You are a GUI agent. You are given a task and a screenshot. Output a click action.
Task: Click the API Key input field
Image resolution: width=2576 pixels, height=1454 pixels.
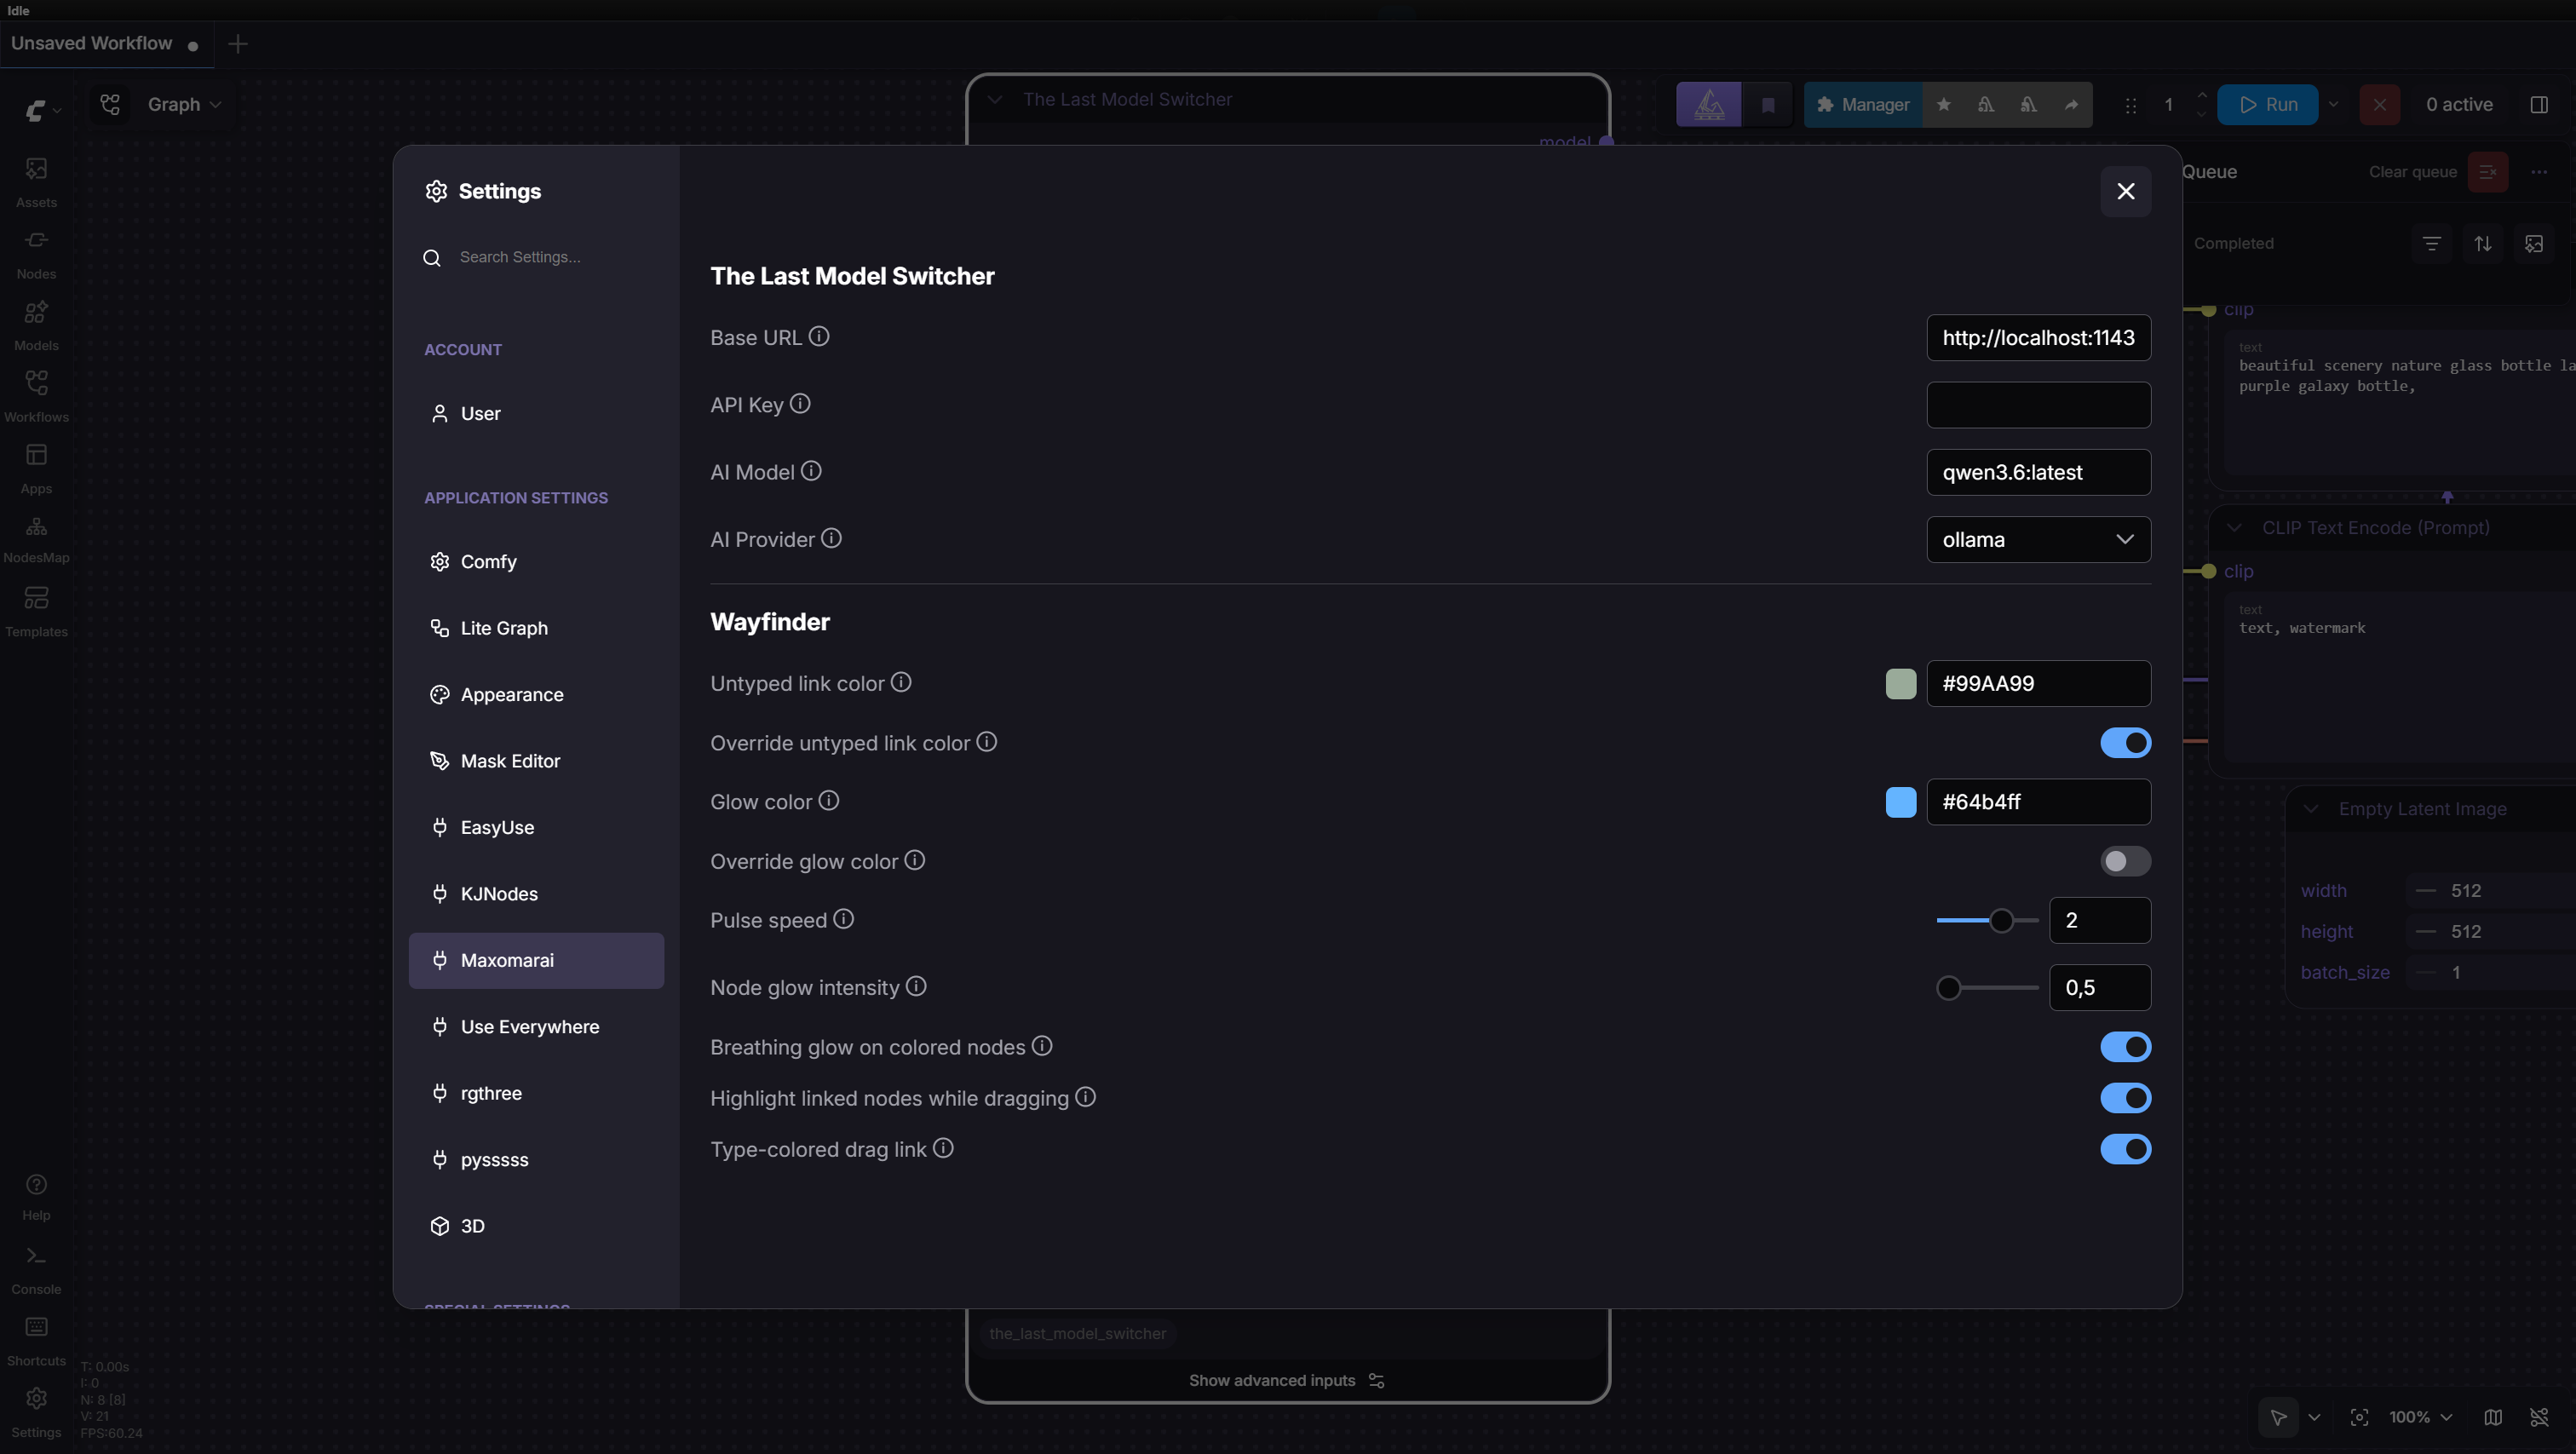click(2038, 405)
